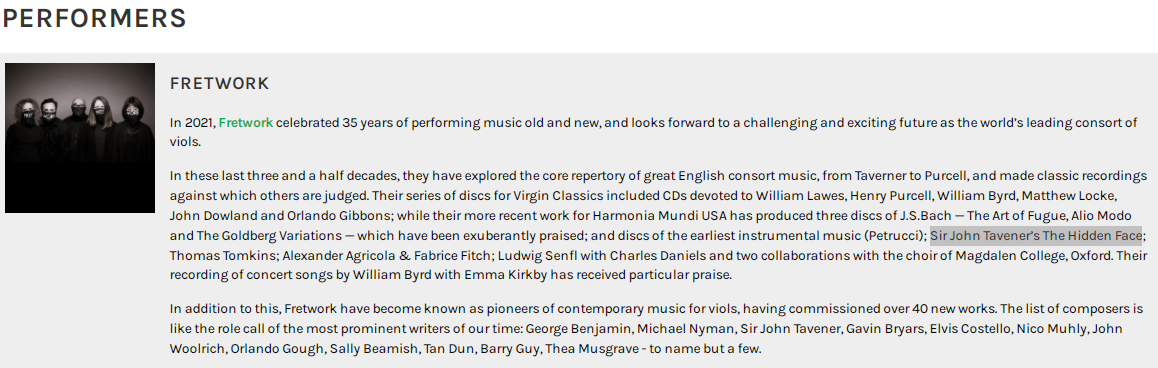Viewport: 1158px width, 368px height.
Task: Click the Fretwork group photo thumbnail
Action: [80, 137]
